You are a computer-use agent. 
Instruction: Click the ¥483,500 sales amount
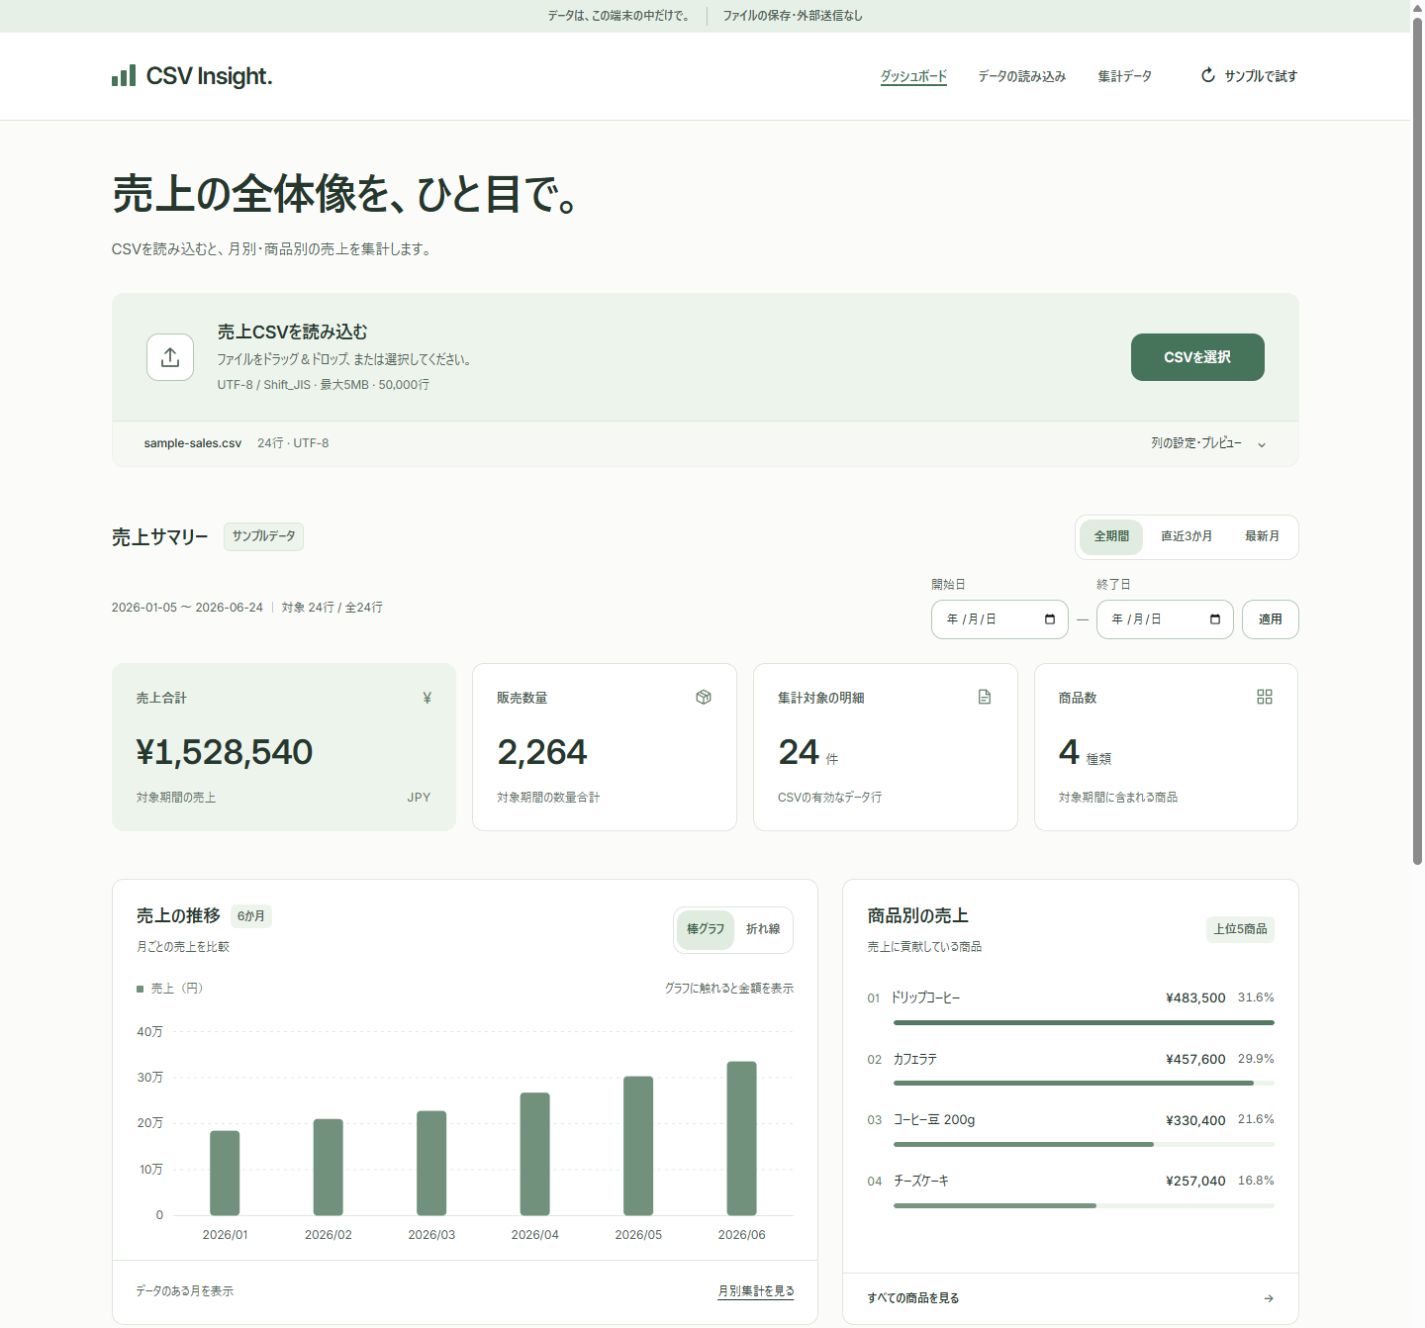coord(1195,998)
